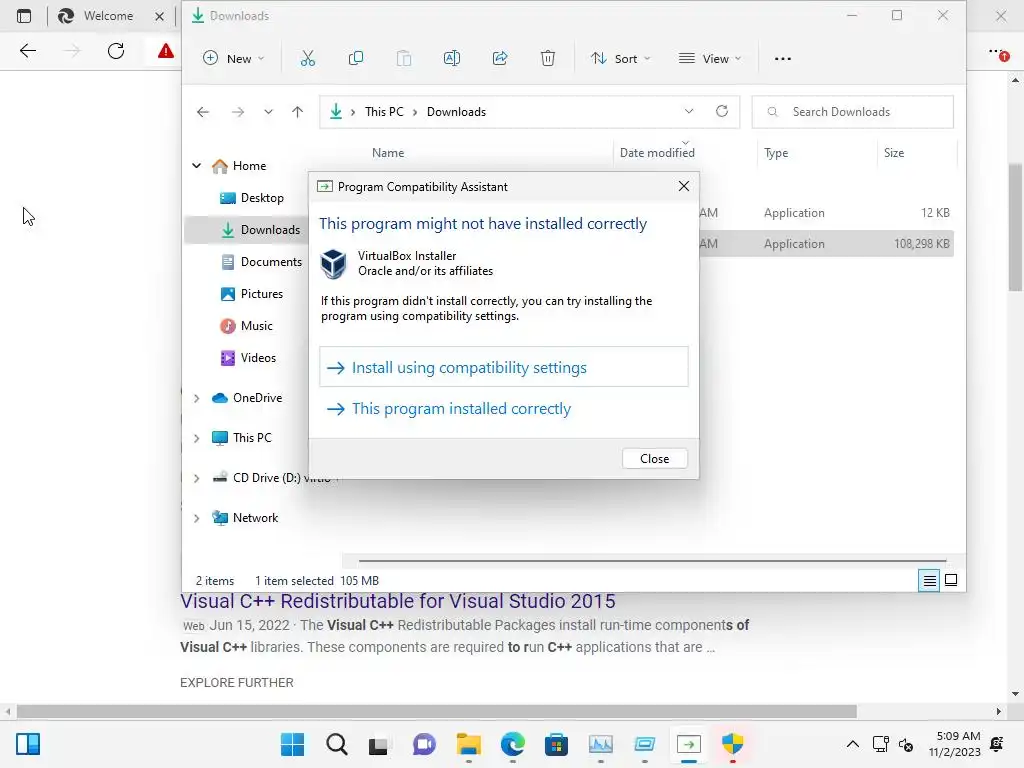
Task: Click This PC in the address breadcrumb
Action: point(384,112)
